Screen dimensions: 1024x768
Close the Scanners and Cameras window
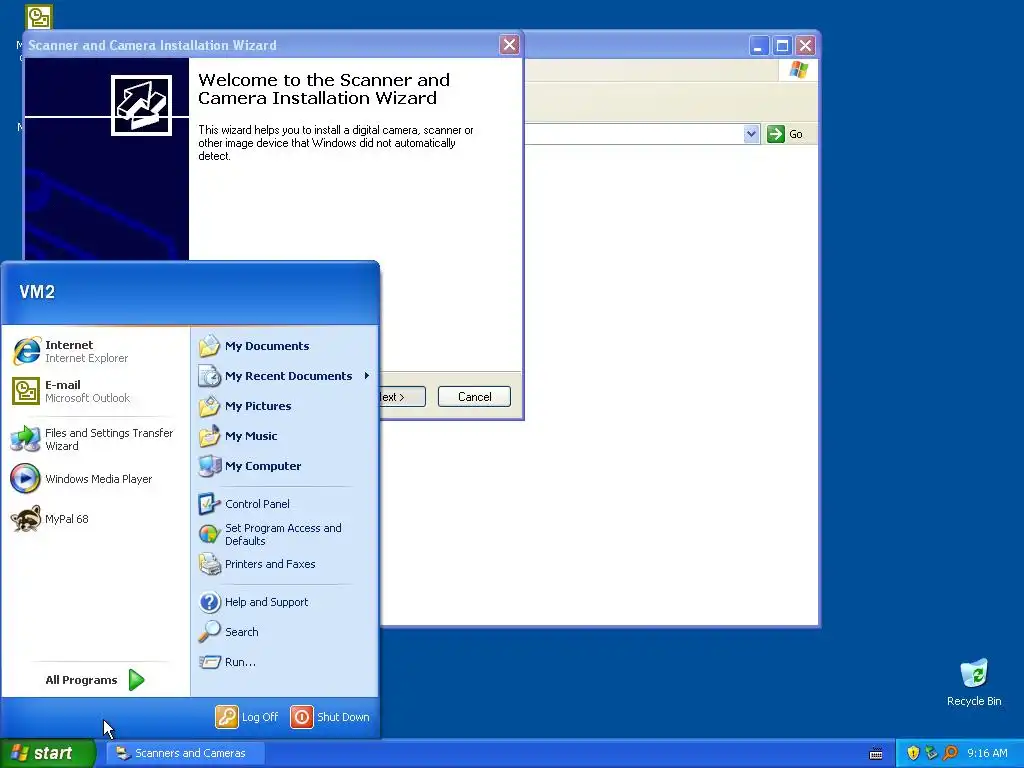[805, 46]
